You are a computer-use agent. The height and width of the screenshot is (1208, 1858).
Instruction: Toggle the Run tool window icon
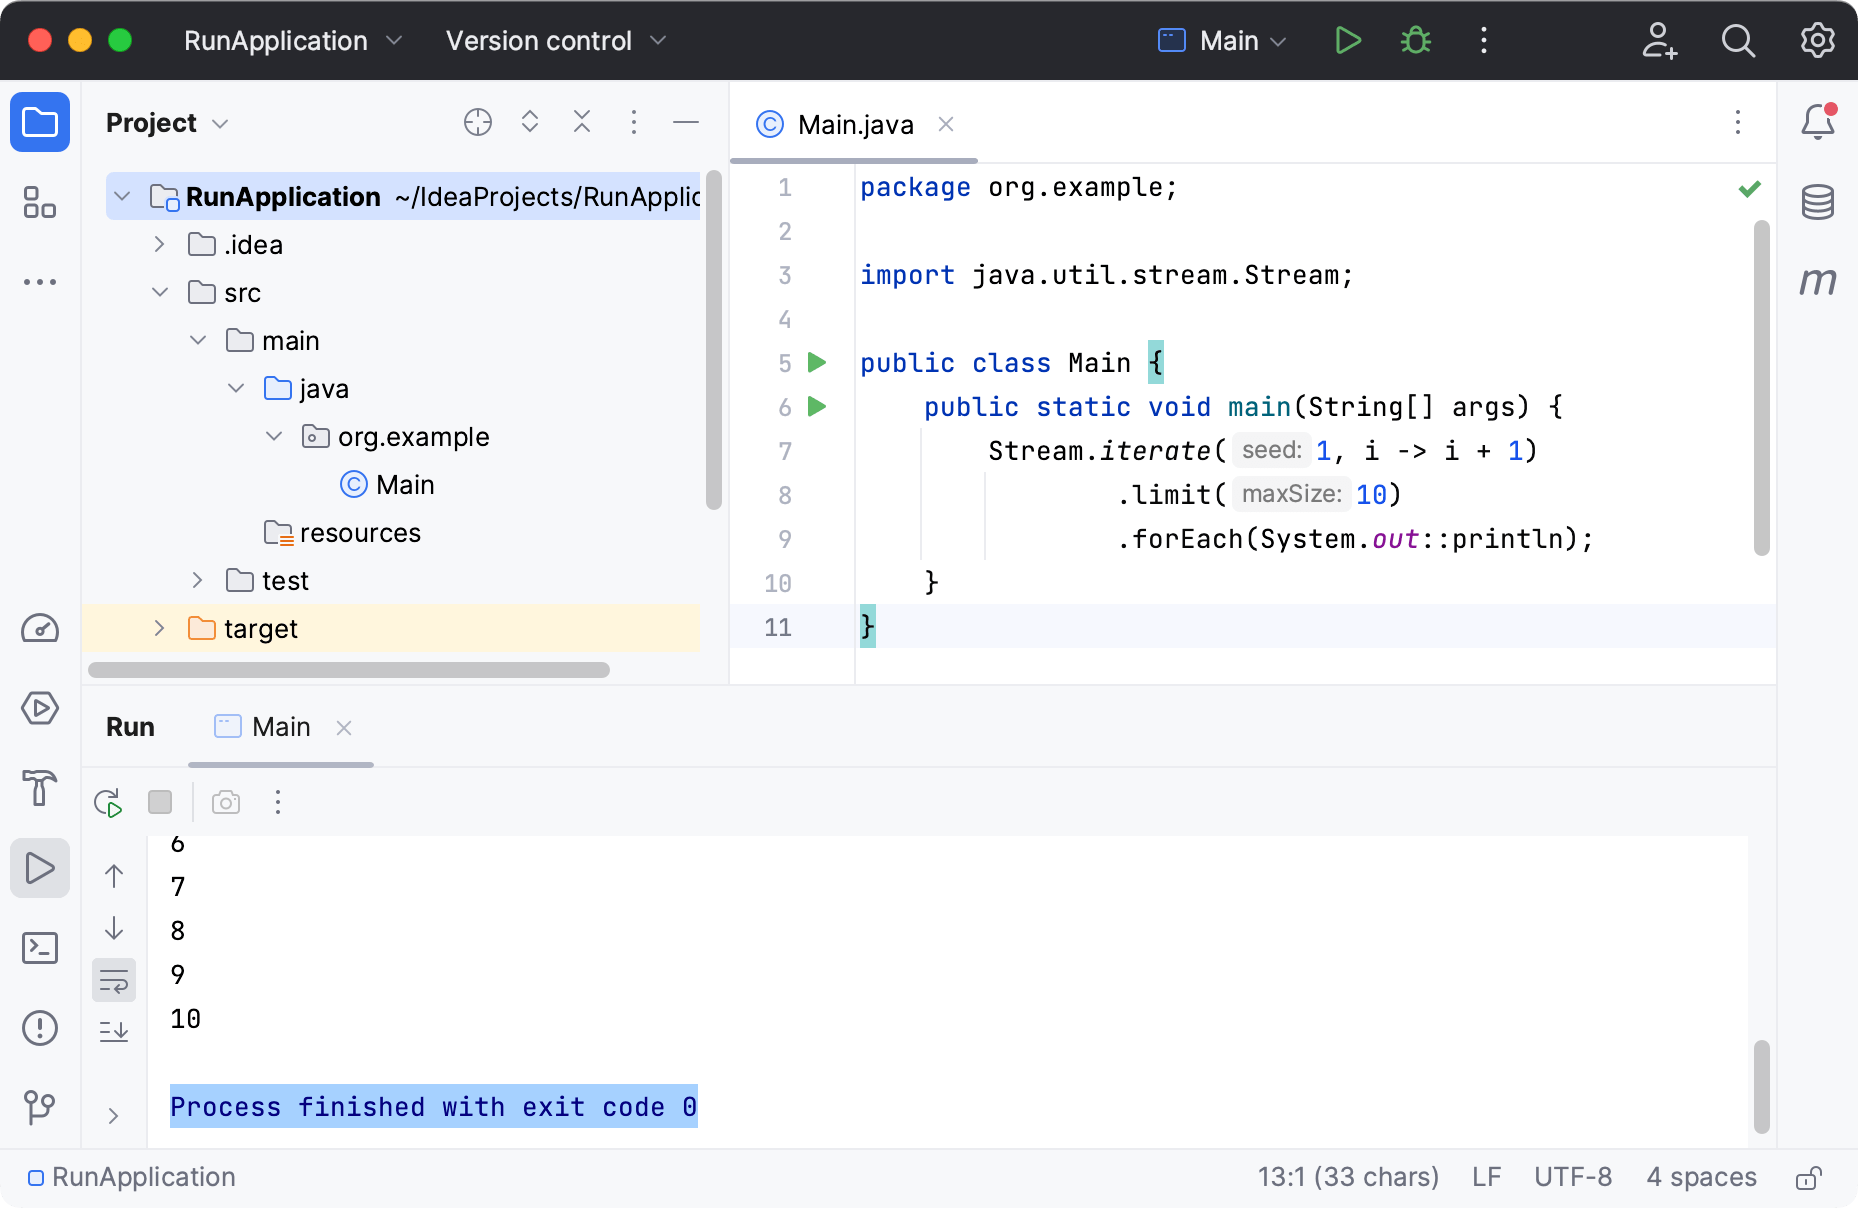click(40, 868)
